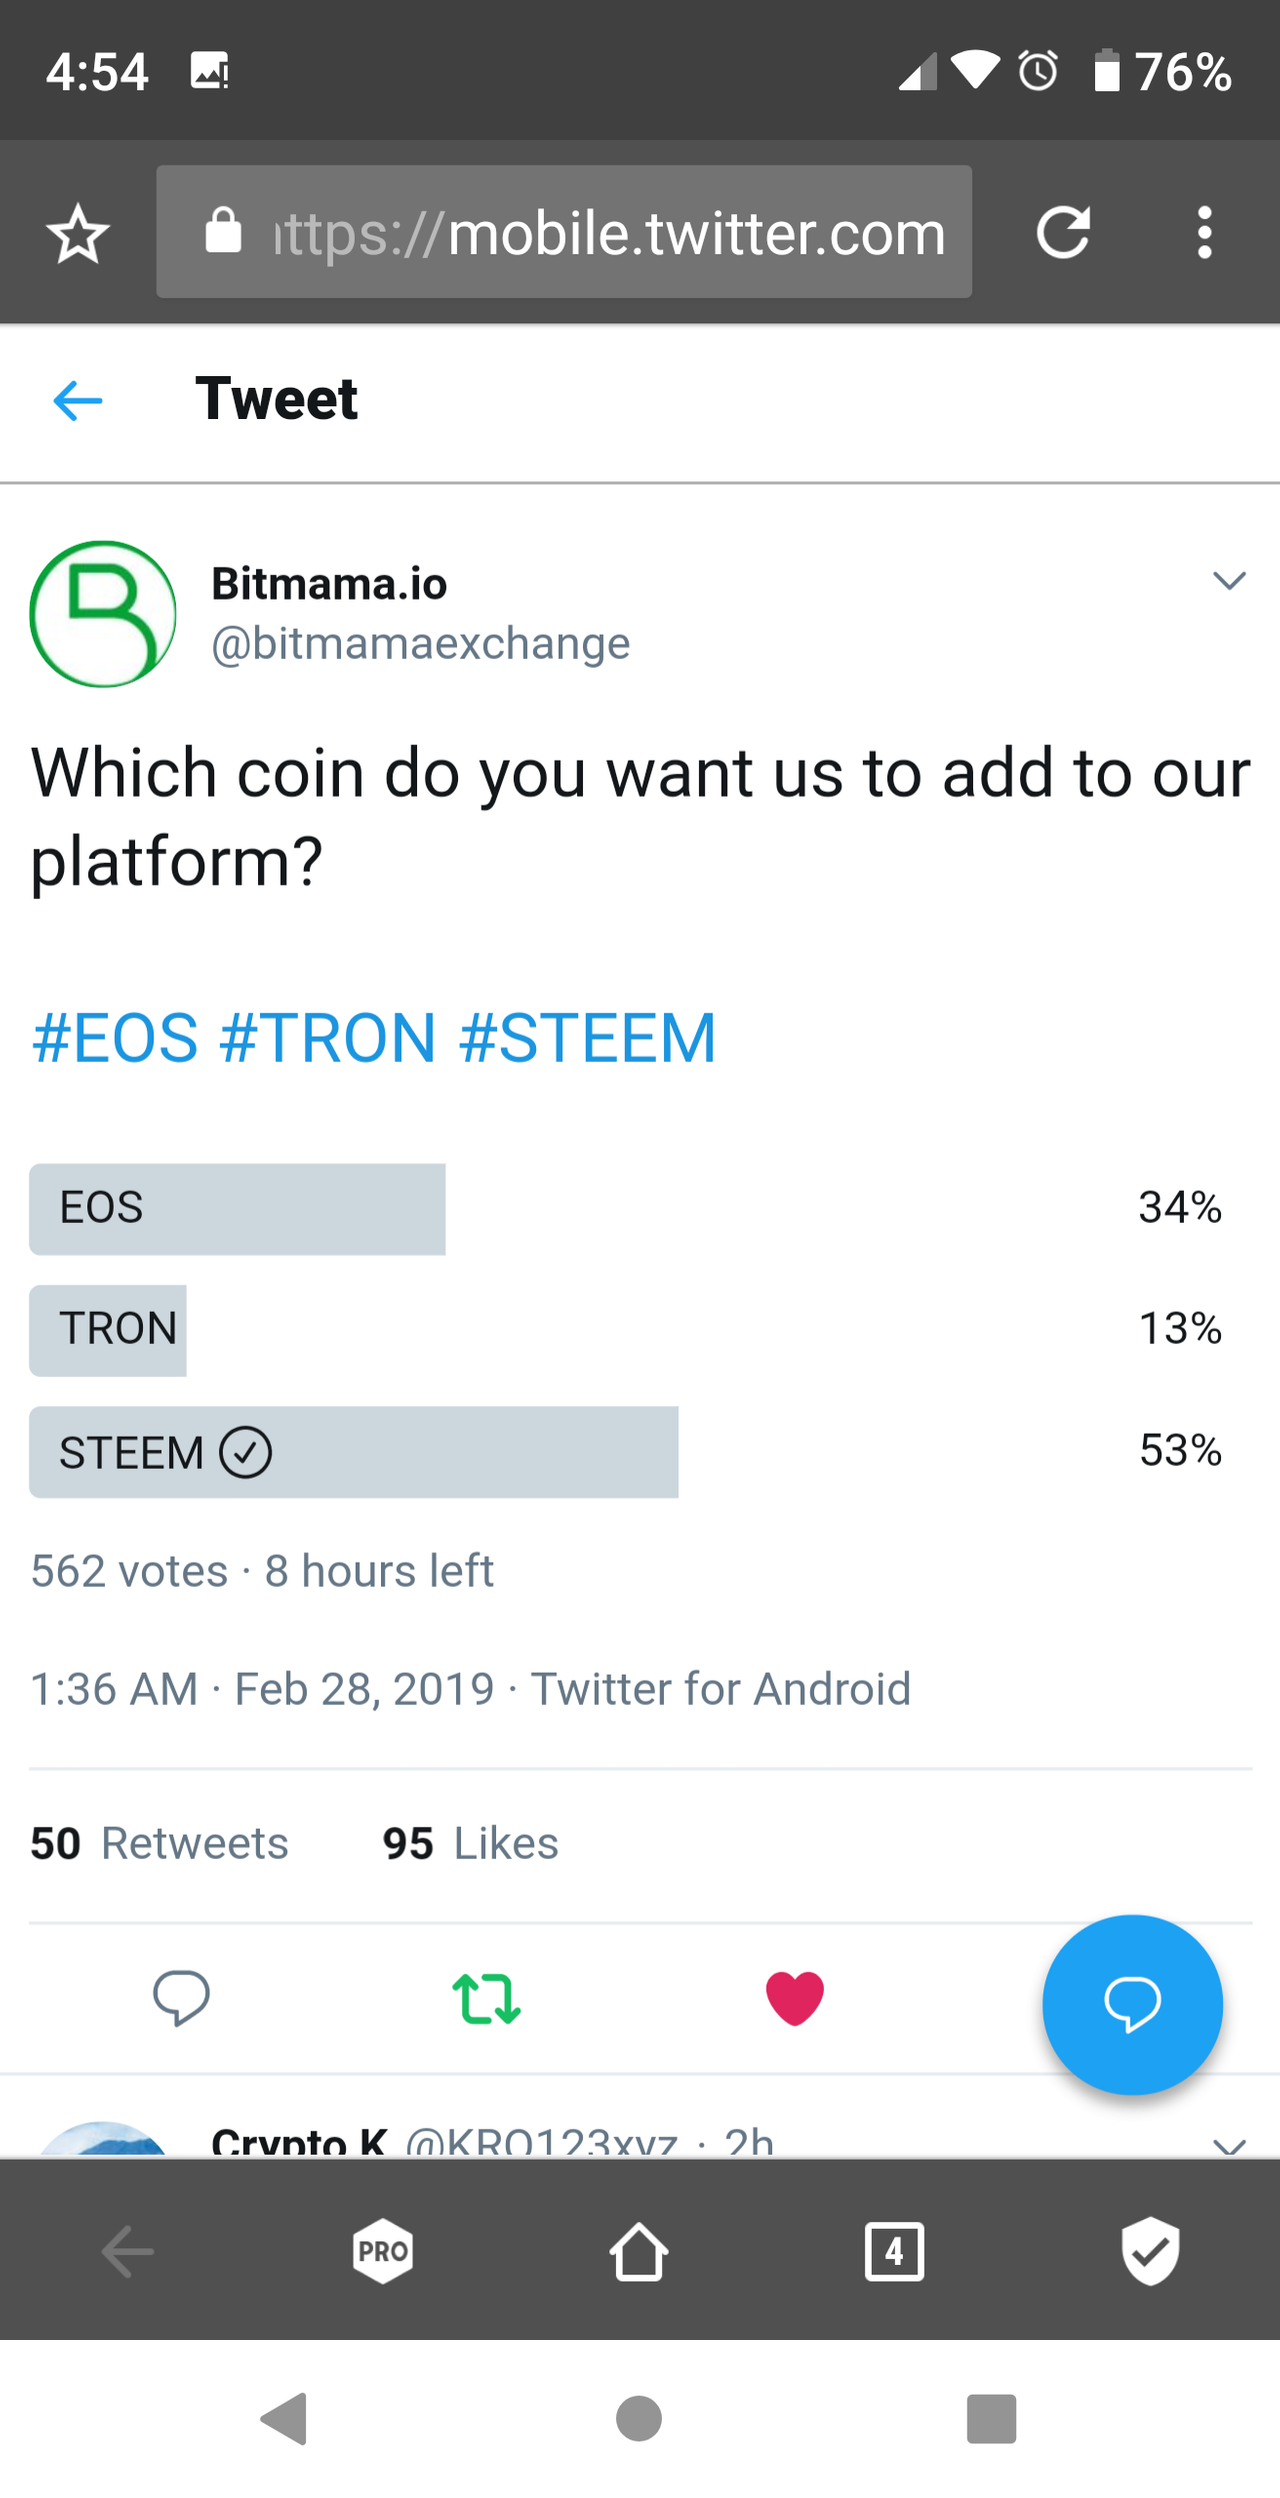
Task: Compose reply with blue floating button
Action: 1132,2004
